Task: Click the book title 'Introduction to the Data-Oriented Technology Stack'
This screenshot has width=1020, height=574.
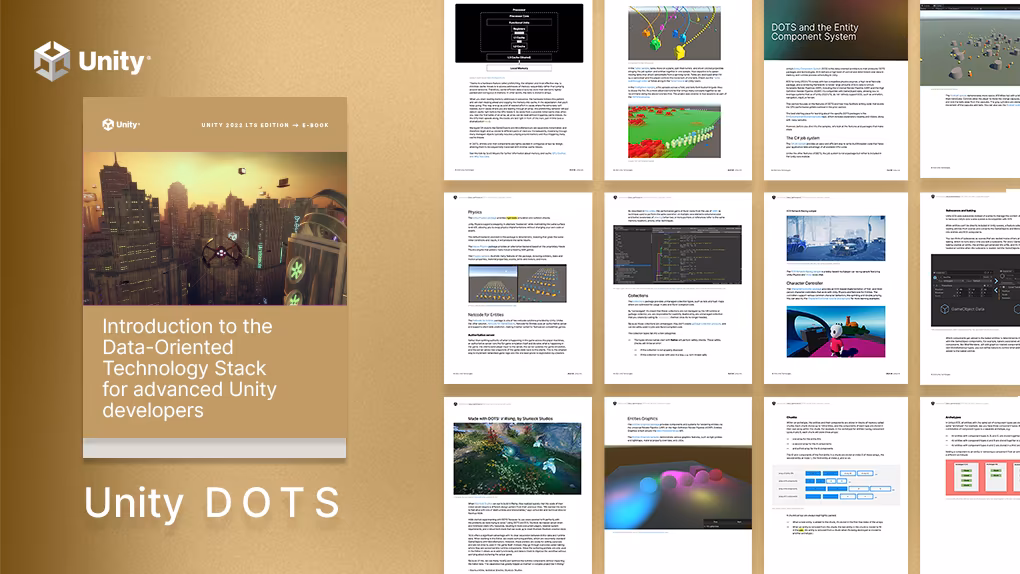Action: [x=189, y=368]
